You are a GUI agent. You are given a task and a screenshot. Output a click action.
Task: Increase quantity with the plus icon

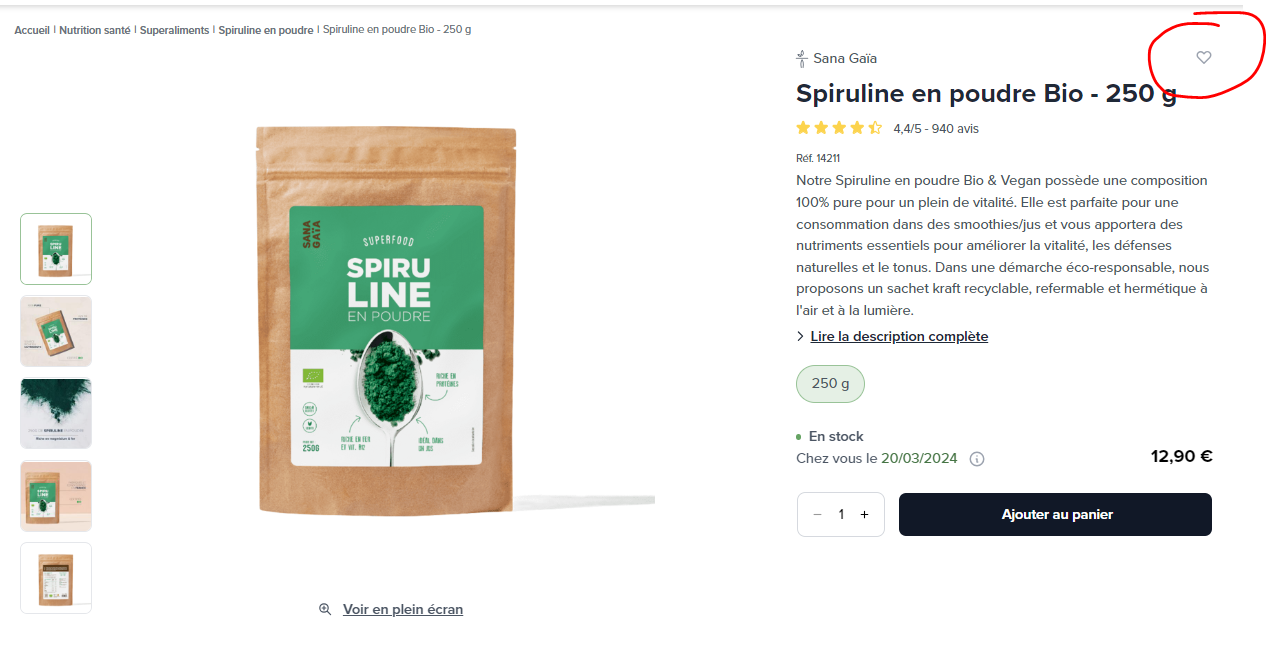[x=864, y=514]
